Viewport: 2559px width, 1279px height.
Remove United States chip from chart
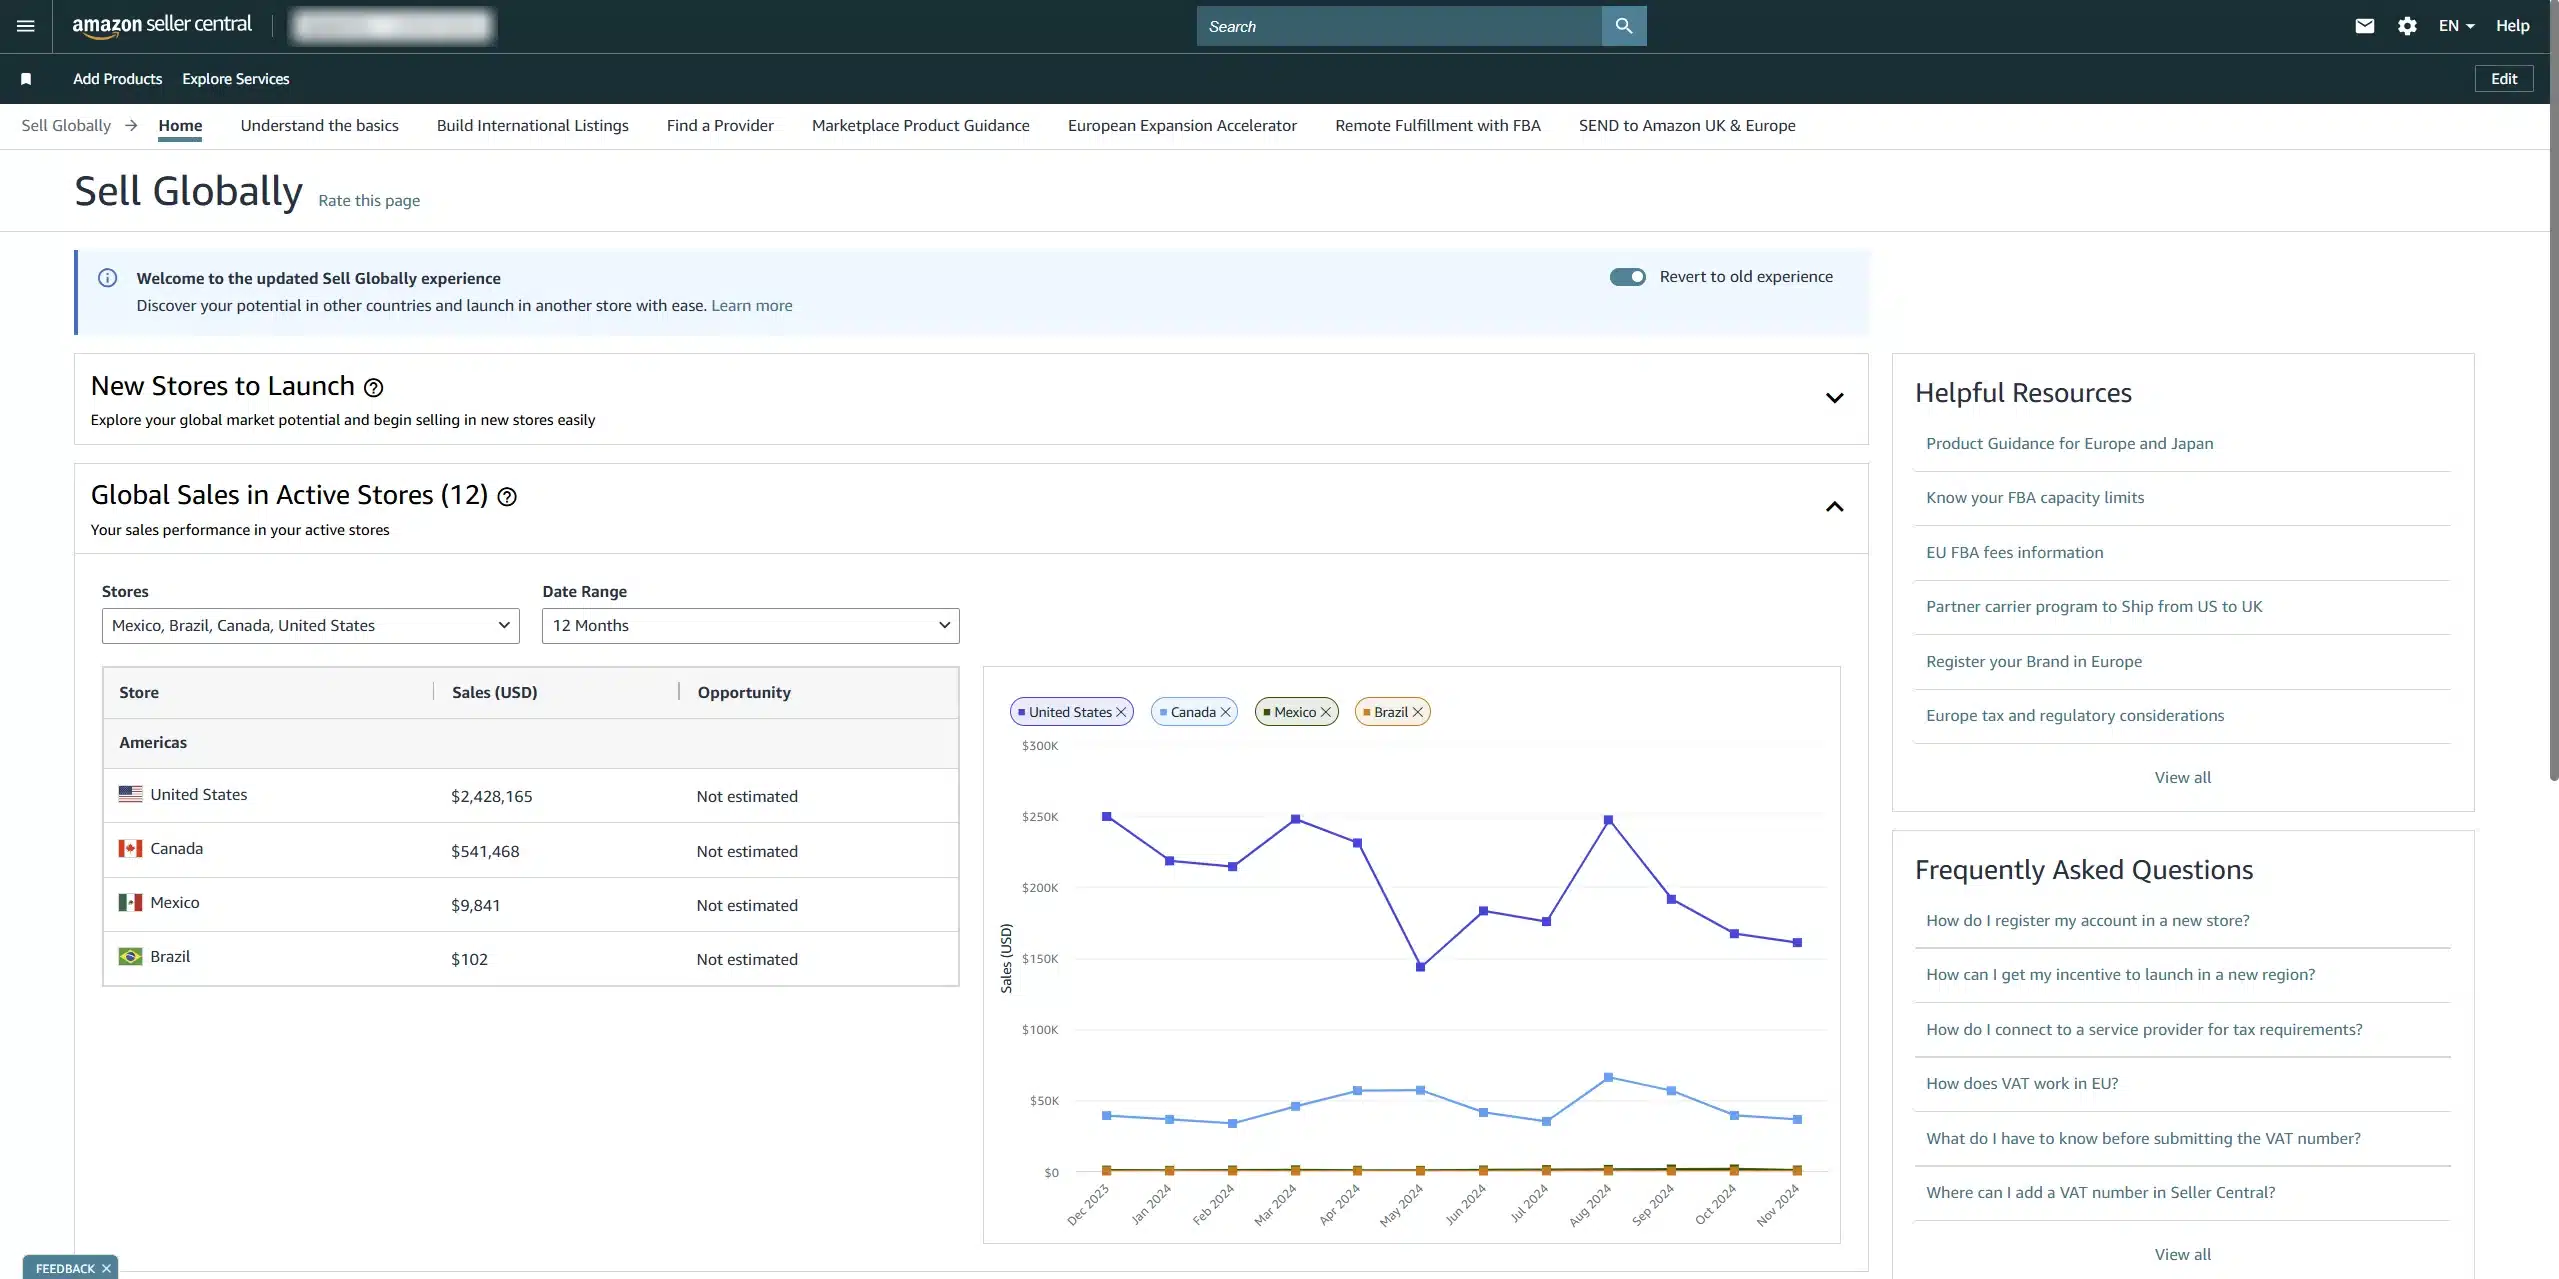(x=1121, y=712)
